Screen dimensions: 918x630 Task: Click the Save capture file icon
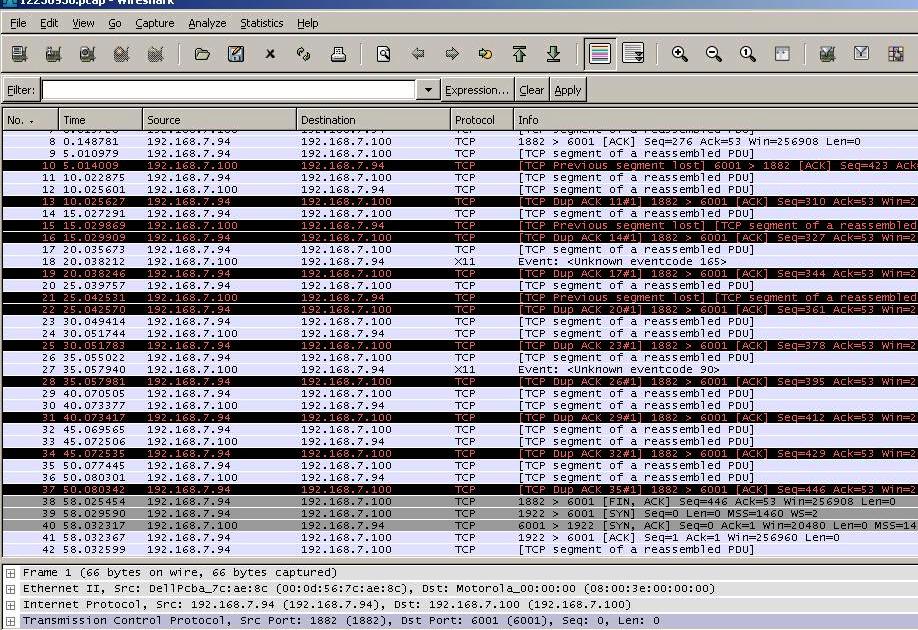[236, 54]
